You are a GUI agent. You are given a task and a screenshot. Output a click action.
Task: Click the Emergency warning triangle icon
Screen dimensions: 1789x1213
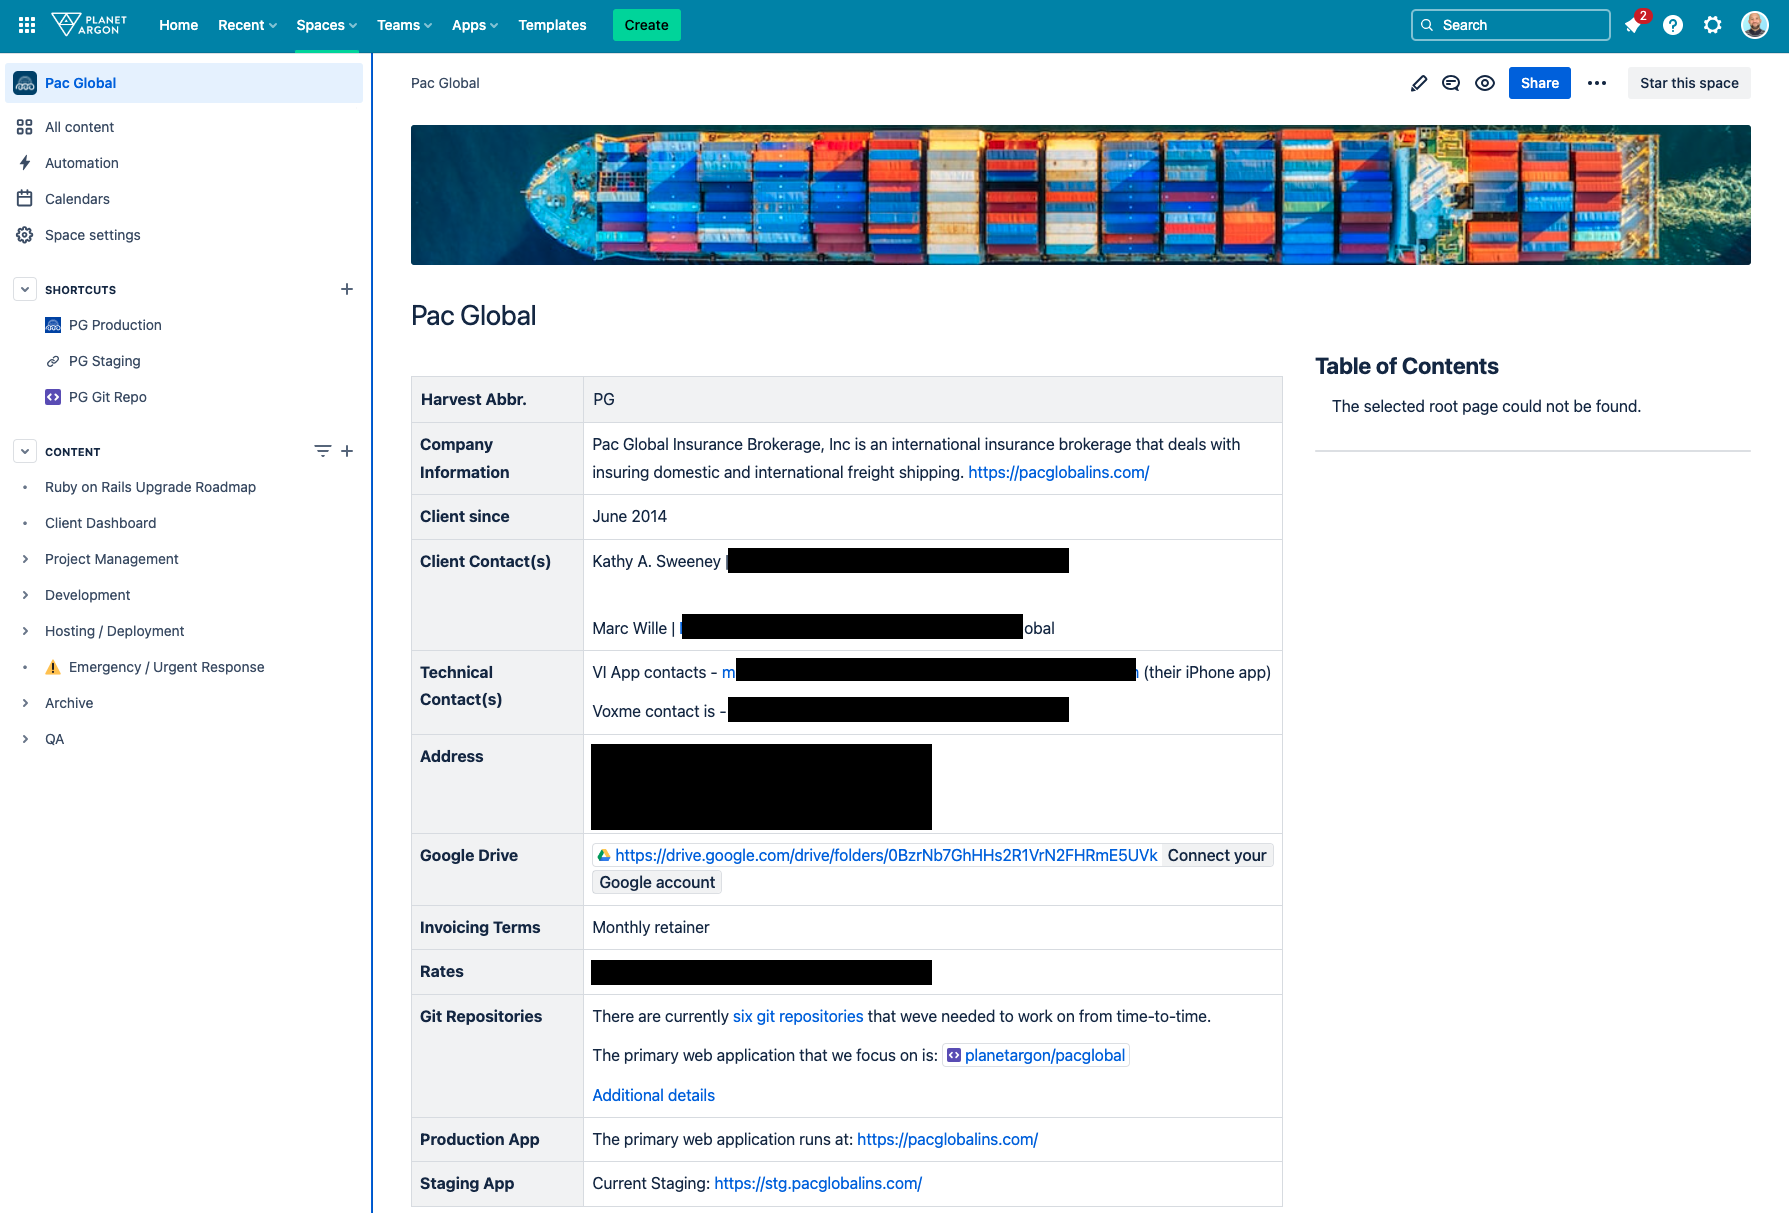click(x=53, y=667)
